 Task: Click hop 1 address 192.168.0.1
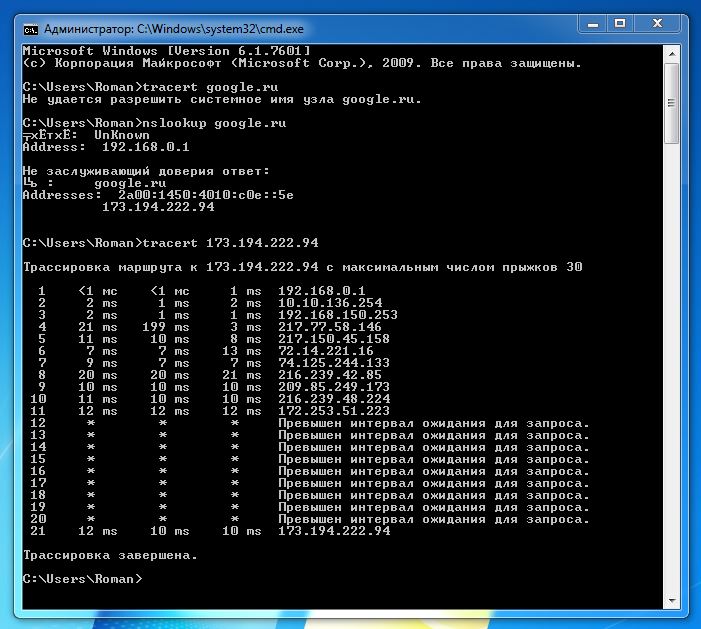click(x=321, y=291)
